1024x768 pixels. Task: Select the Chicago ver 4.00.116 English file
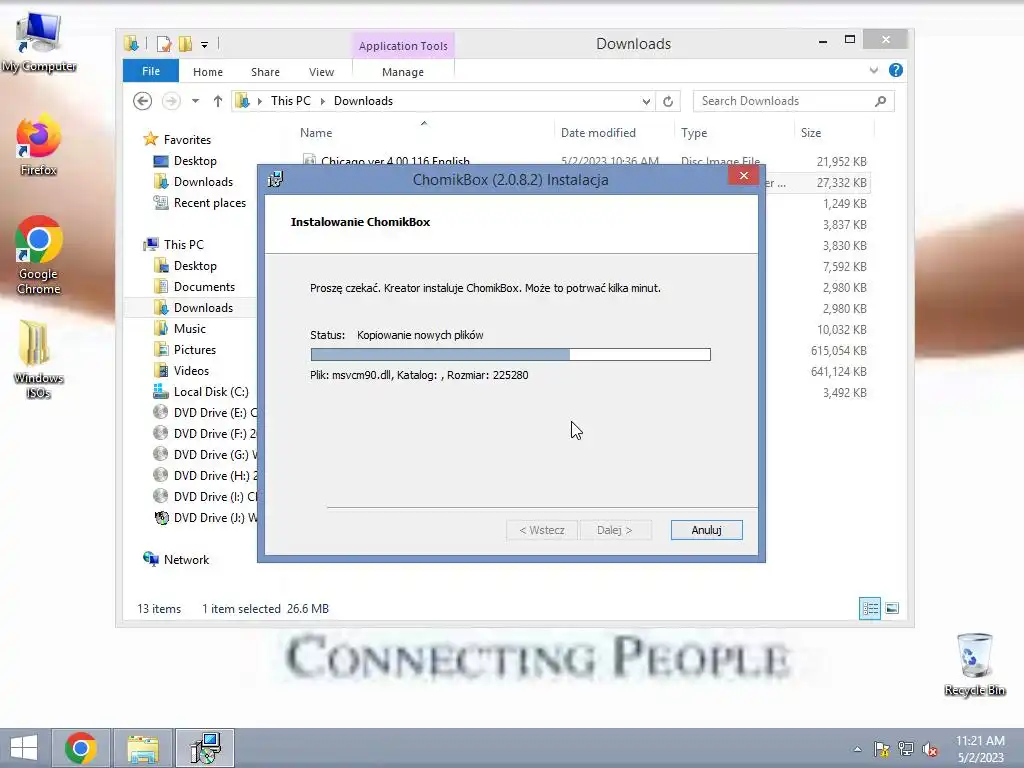395,161
